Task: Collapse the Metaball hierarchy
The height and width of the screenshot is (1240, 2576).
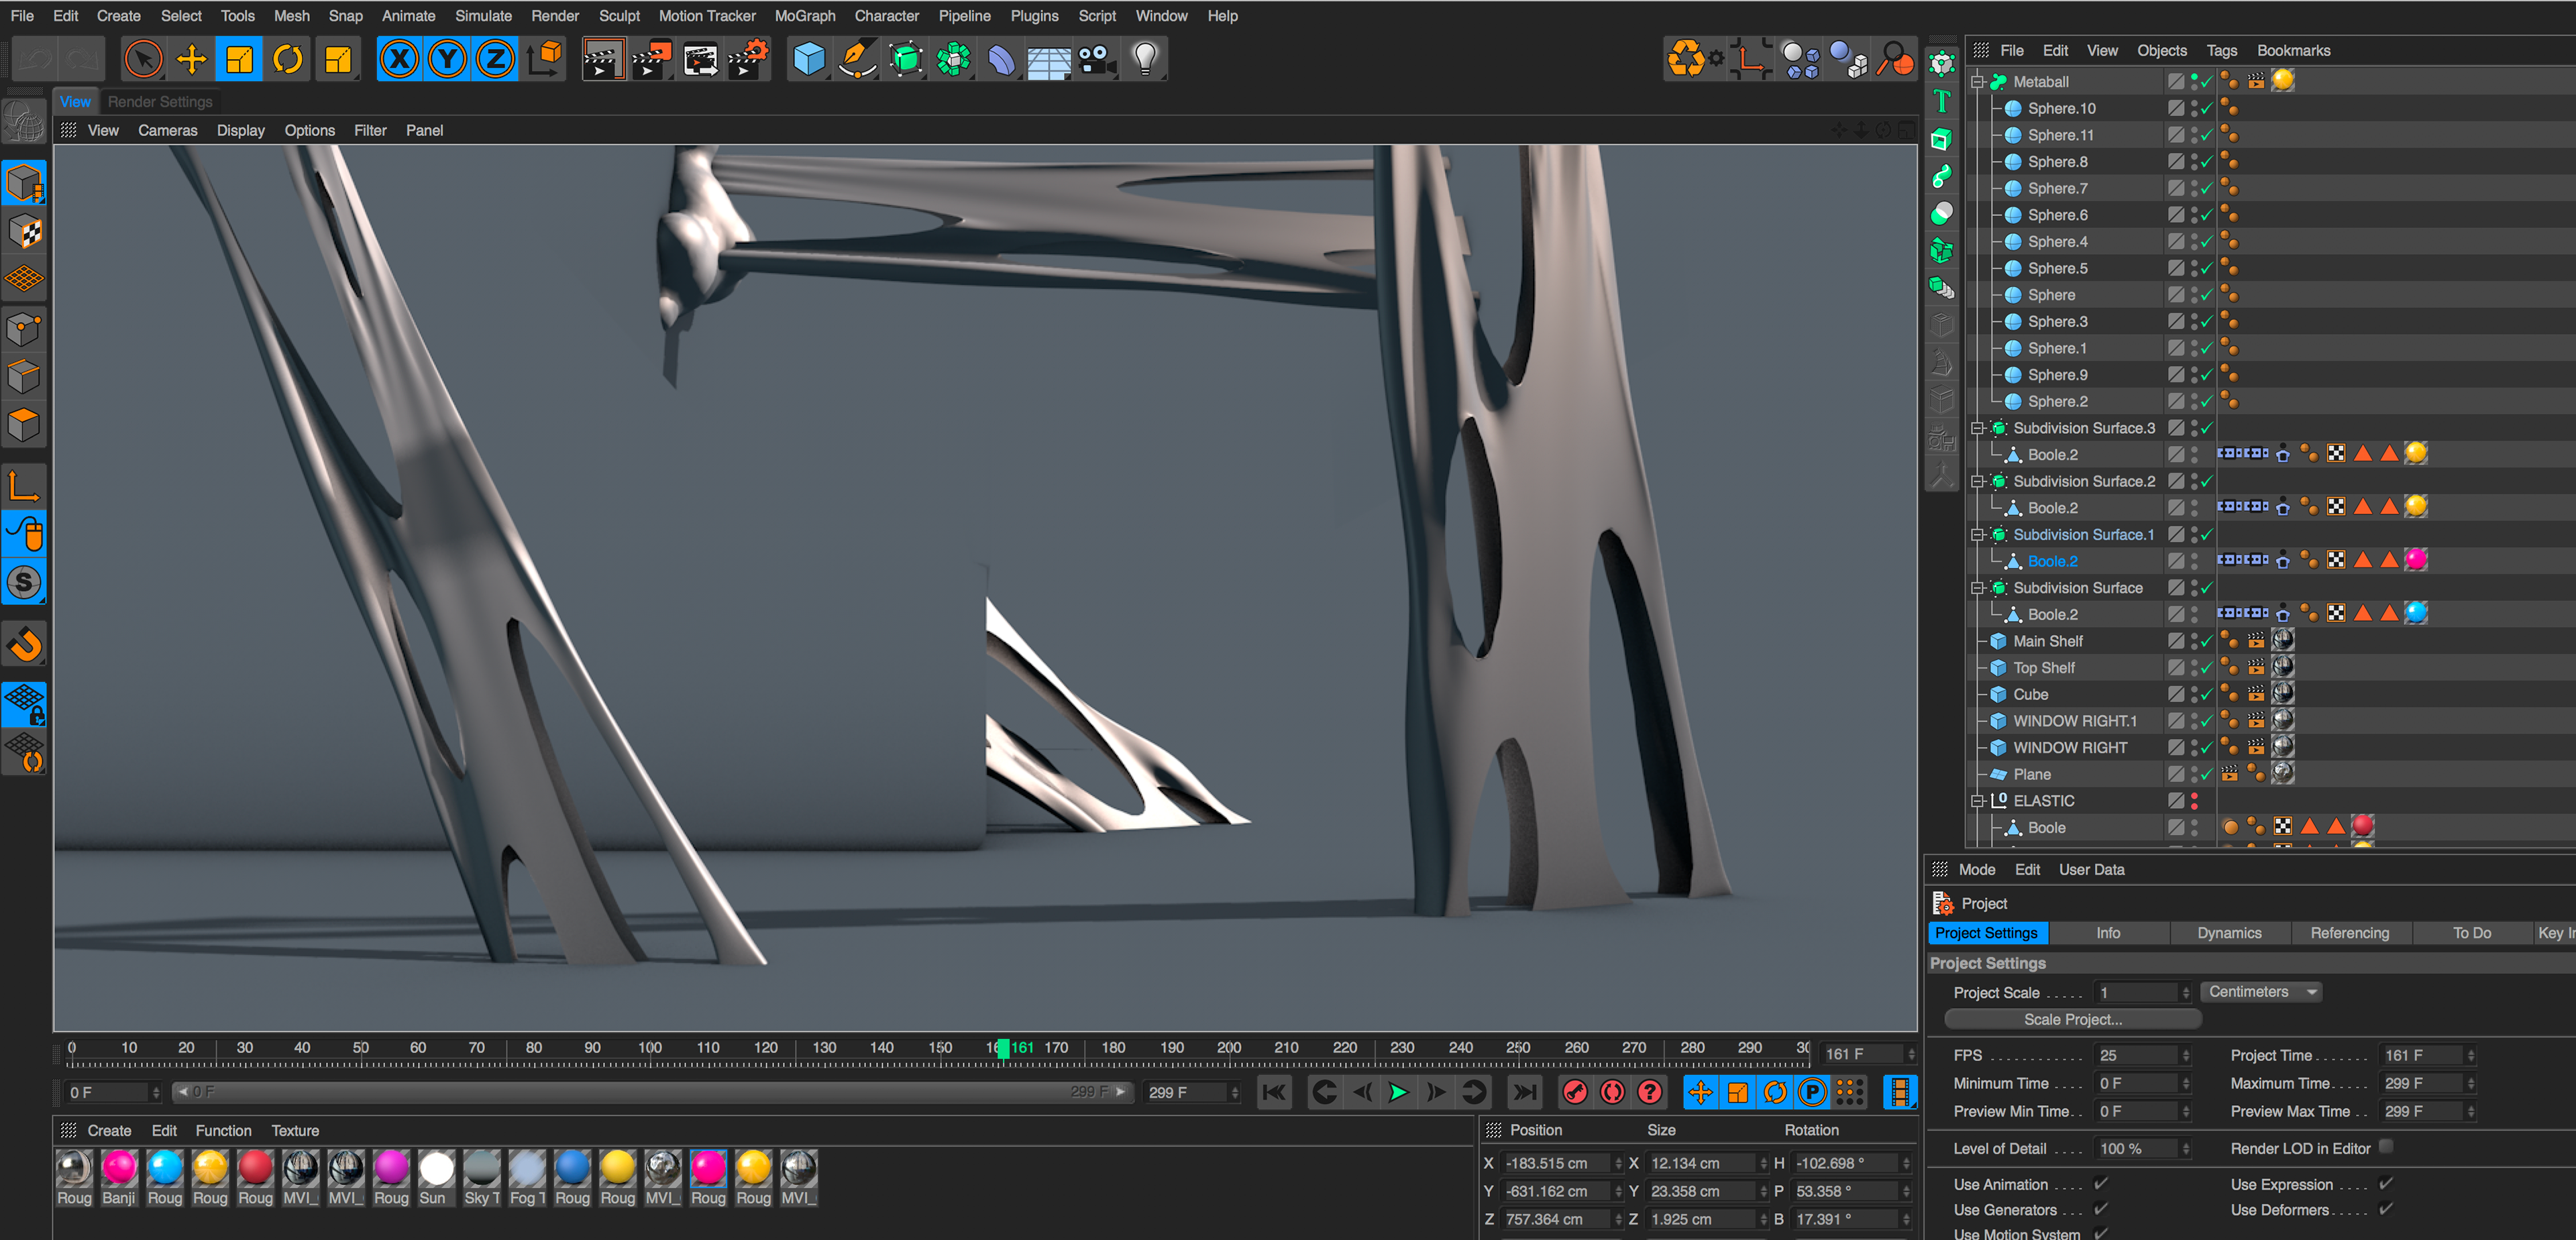Action: (x=1977, y=82)
